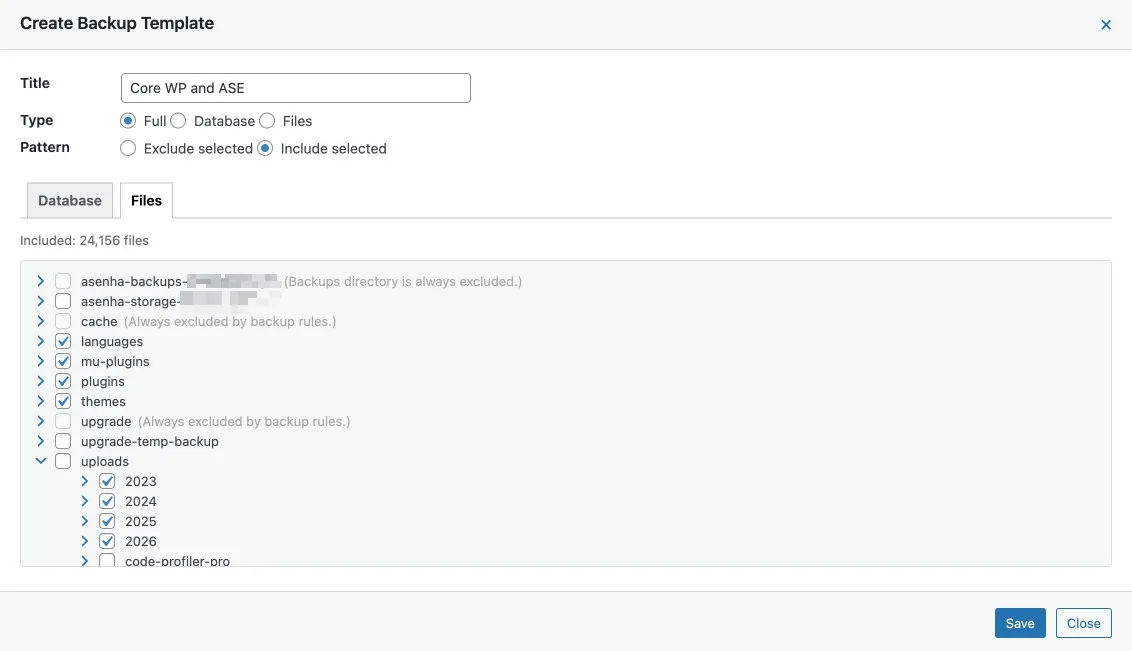Expand the 2023 uploads subfolder

pyautogui.click(x=85, y=481)
